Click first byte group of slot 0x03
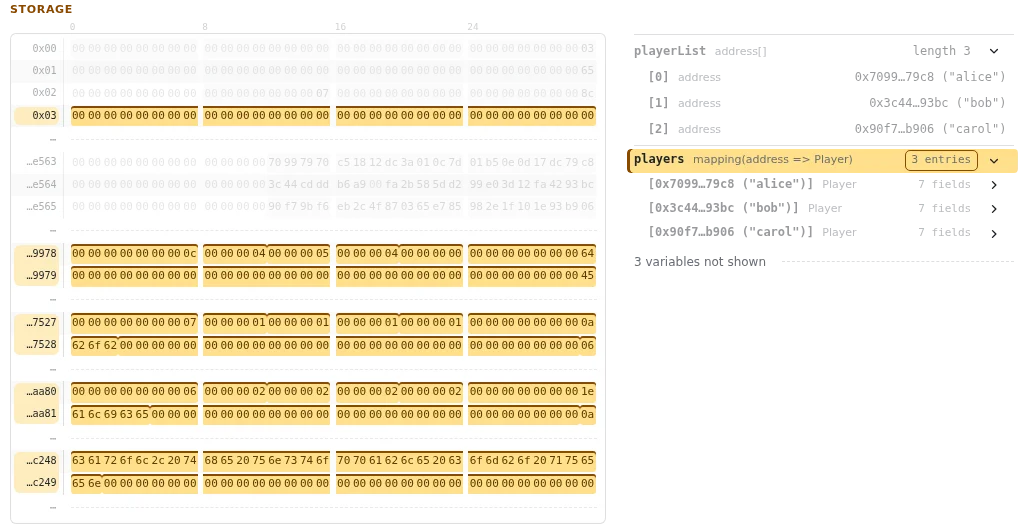 click(x=134, y=116)
